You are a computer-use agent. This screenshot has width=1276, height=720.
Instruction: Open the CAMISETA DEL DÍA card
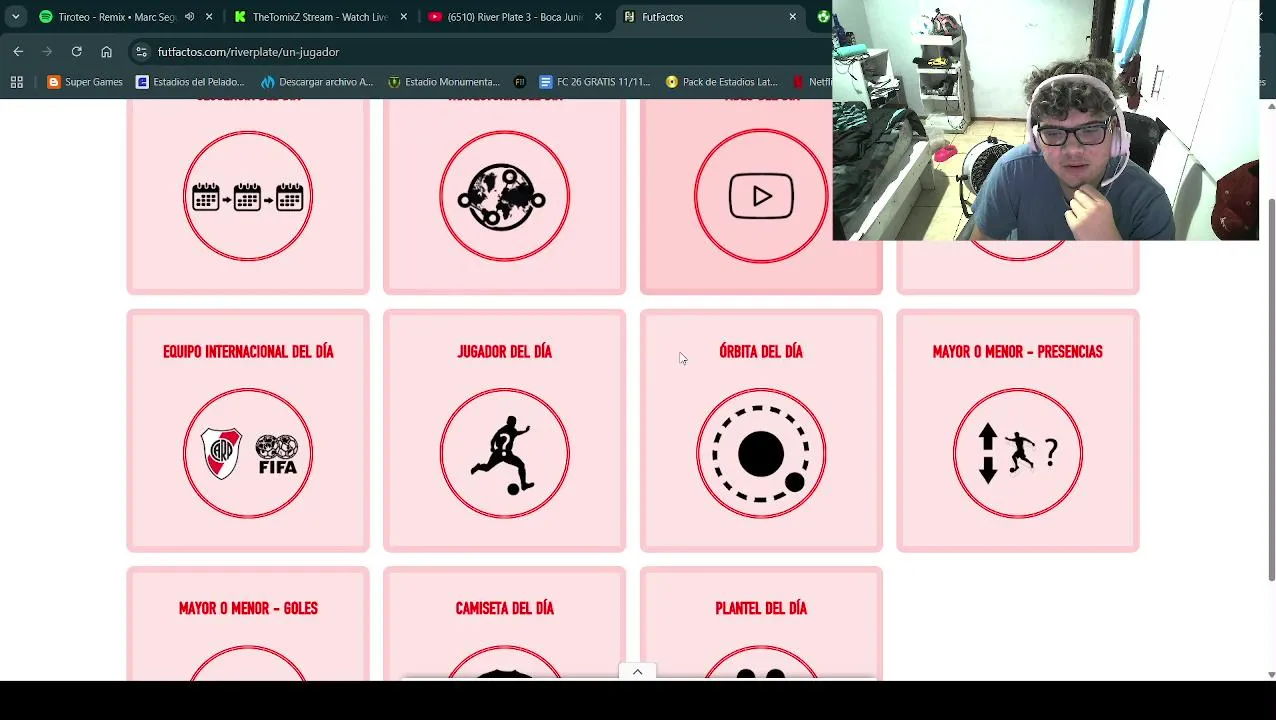click(504, 625)
